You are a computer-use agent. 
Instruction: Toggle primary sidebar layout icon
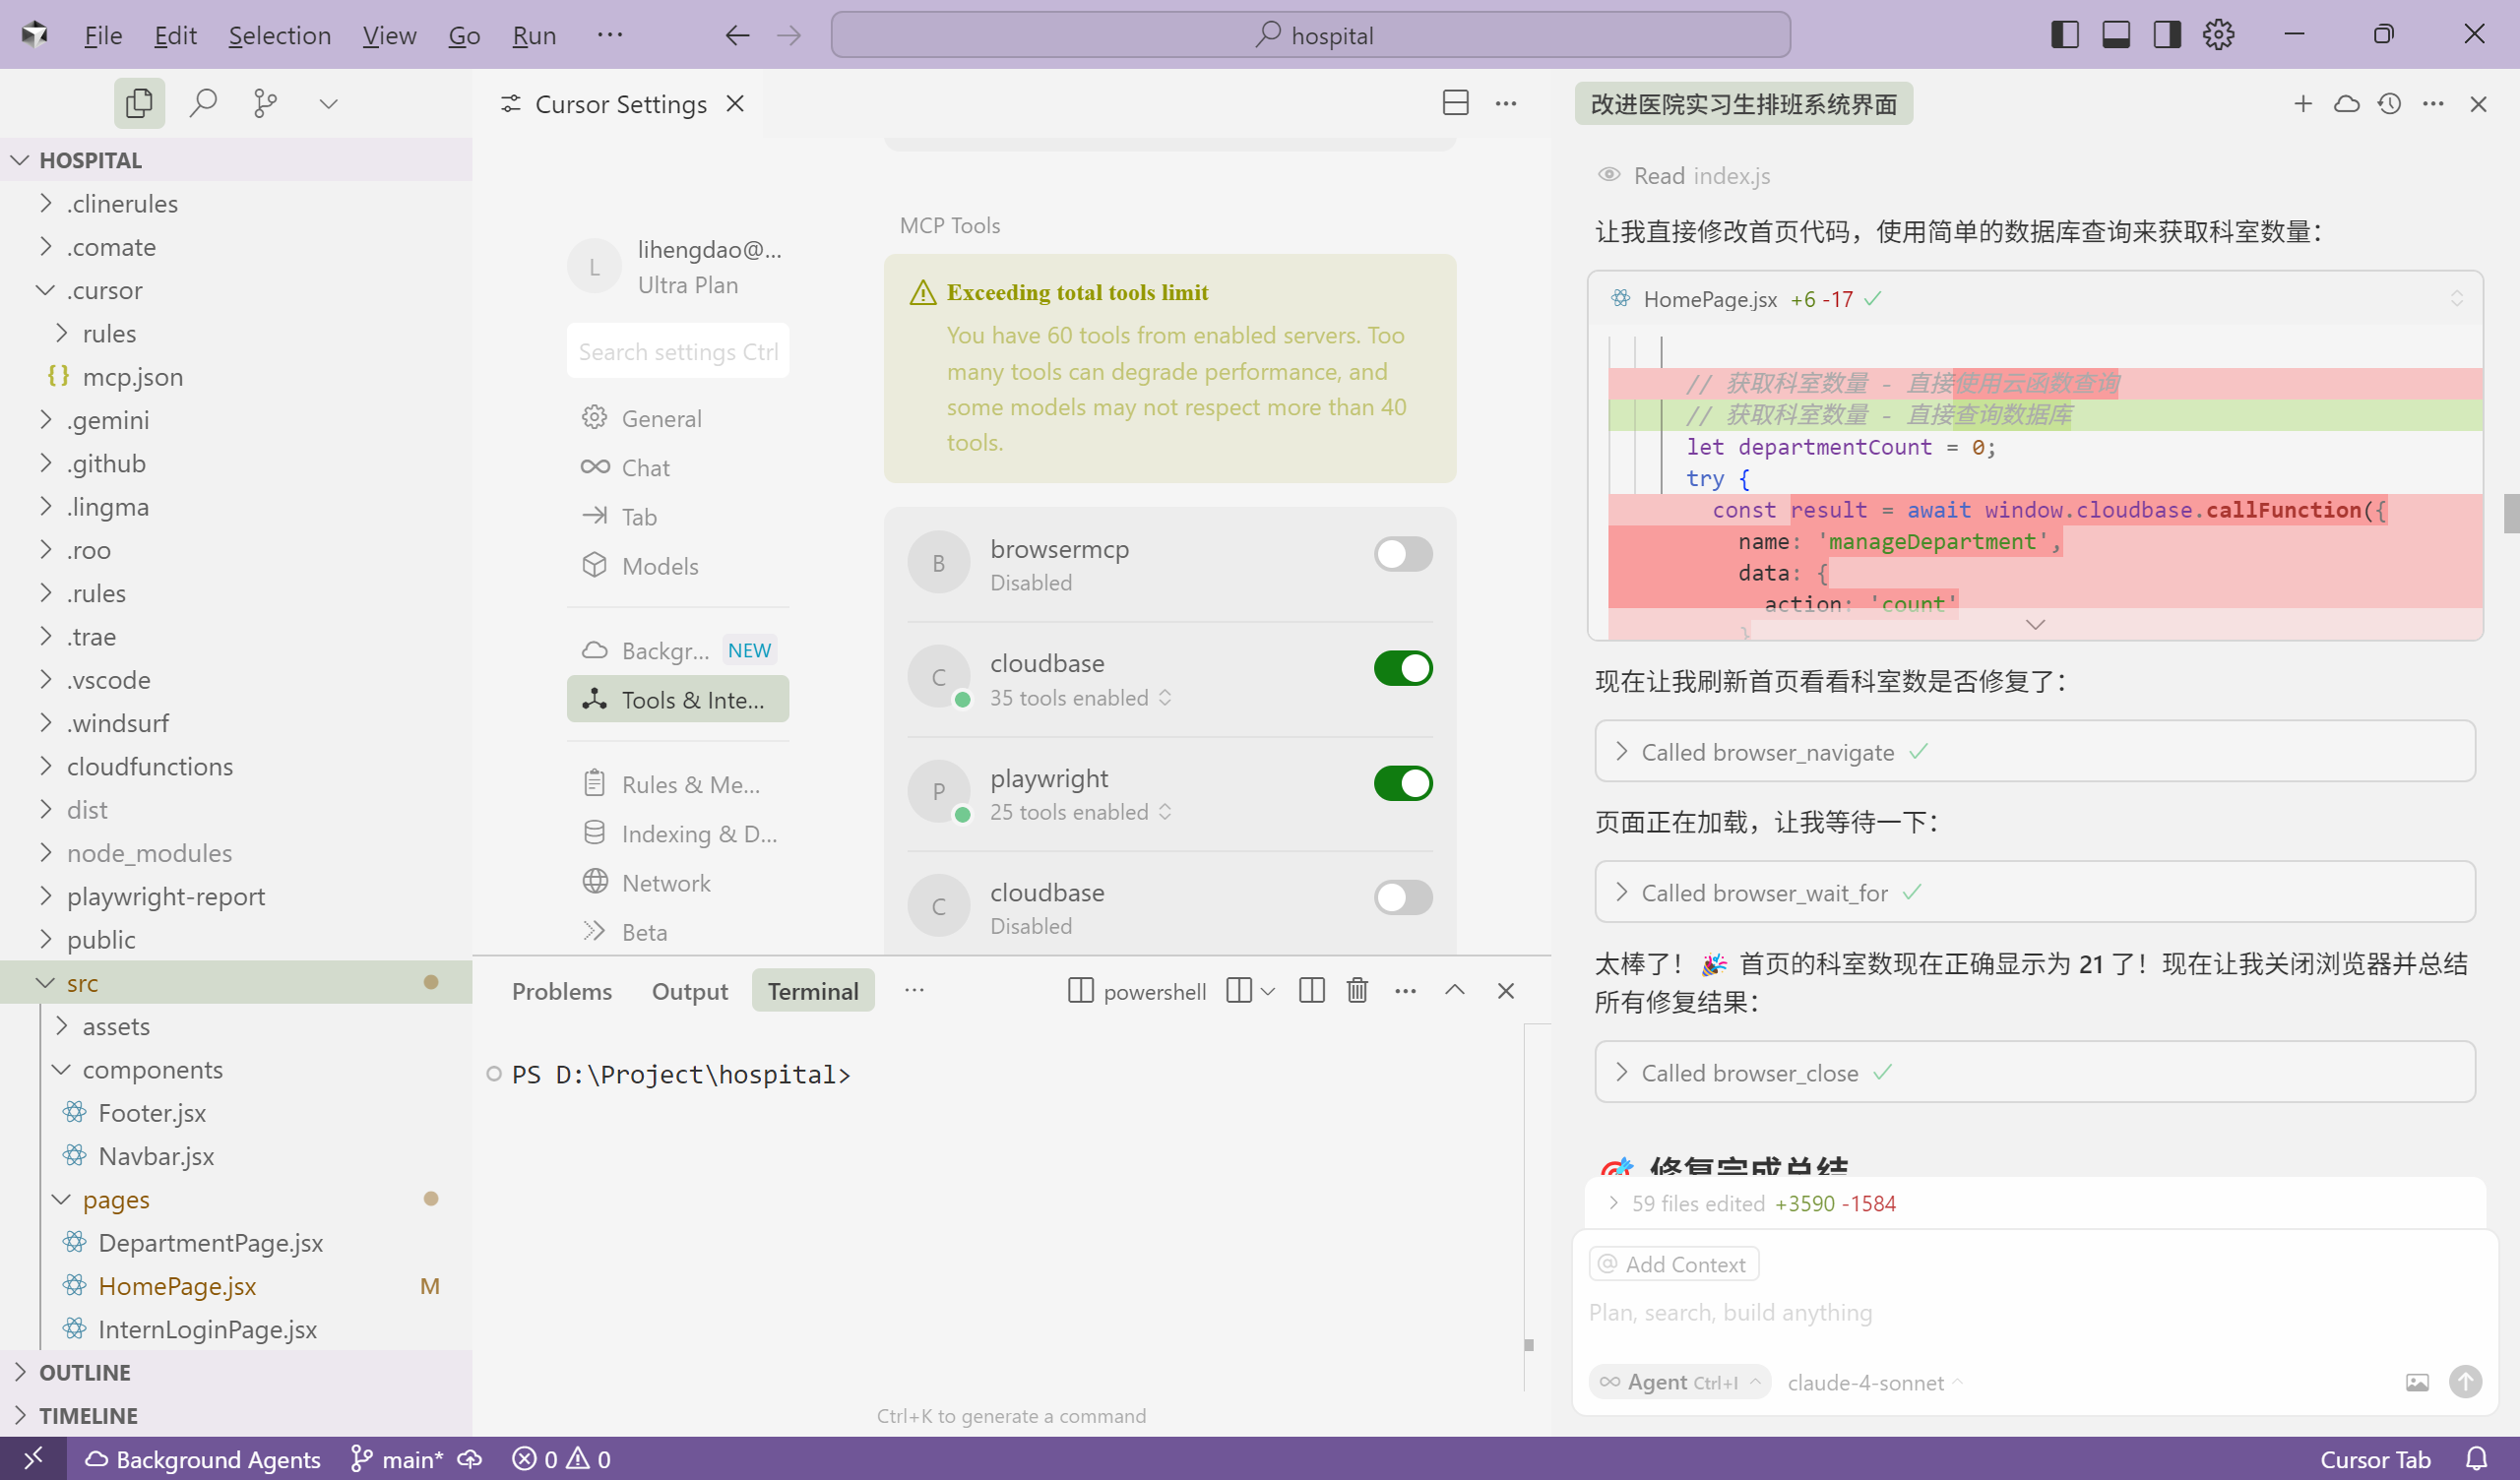pos(2065,35)
